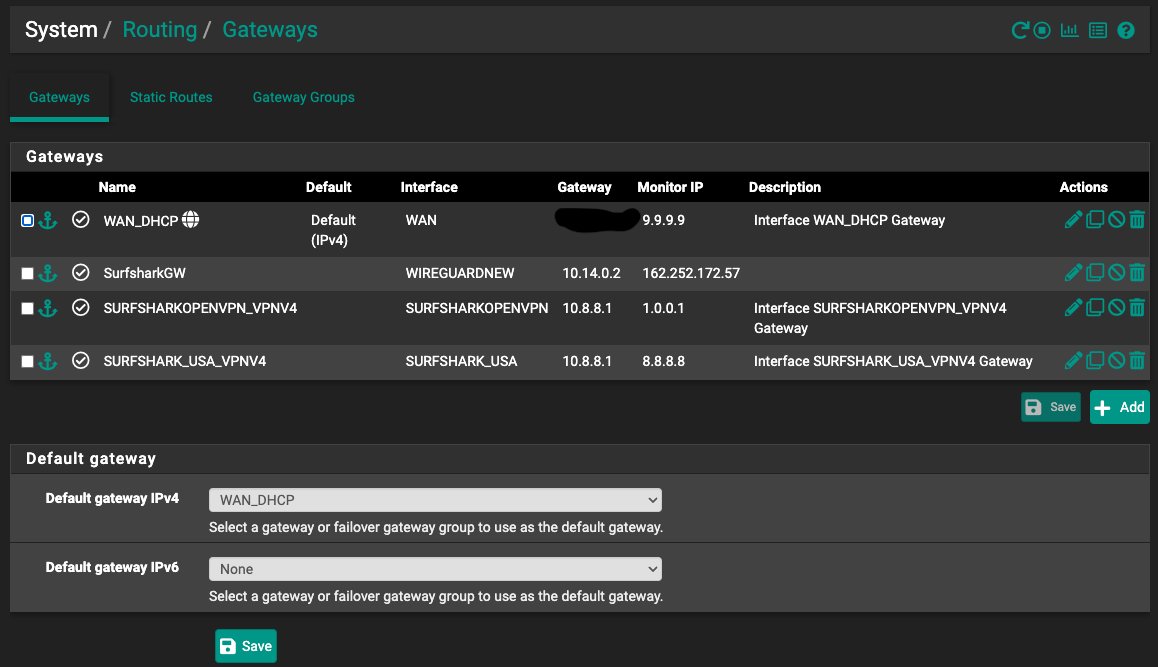The width and height of the screenshot is (1158, 667).
Task: Delete the SURFSHARKOPENVPN_VPNV4 gateway
Action: (x=1137, y=307)
